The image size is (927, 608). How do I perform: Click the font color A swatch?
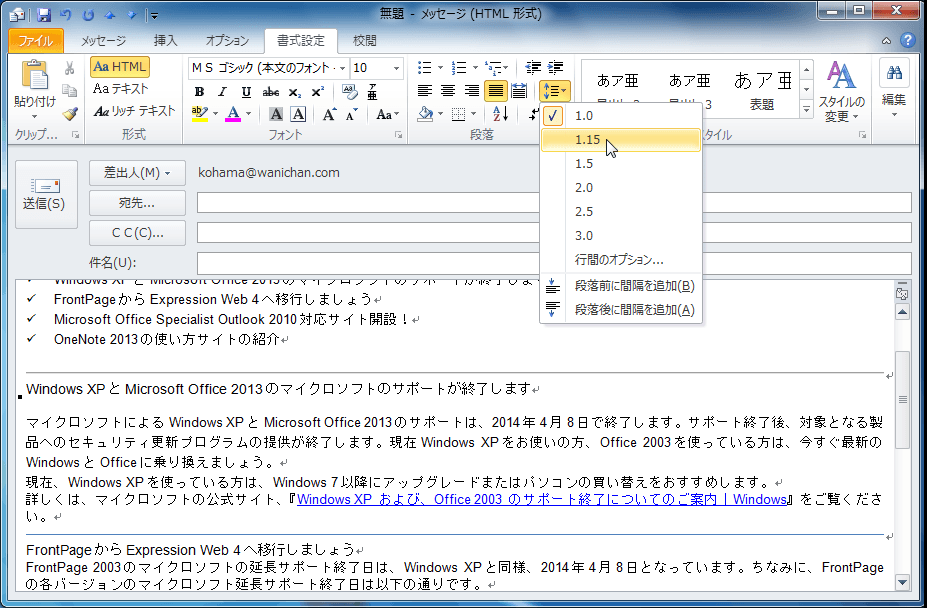click(x=233, y=114)
